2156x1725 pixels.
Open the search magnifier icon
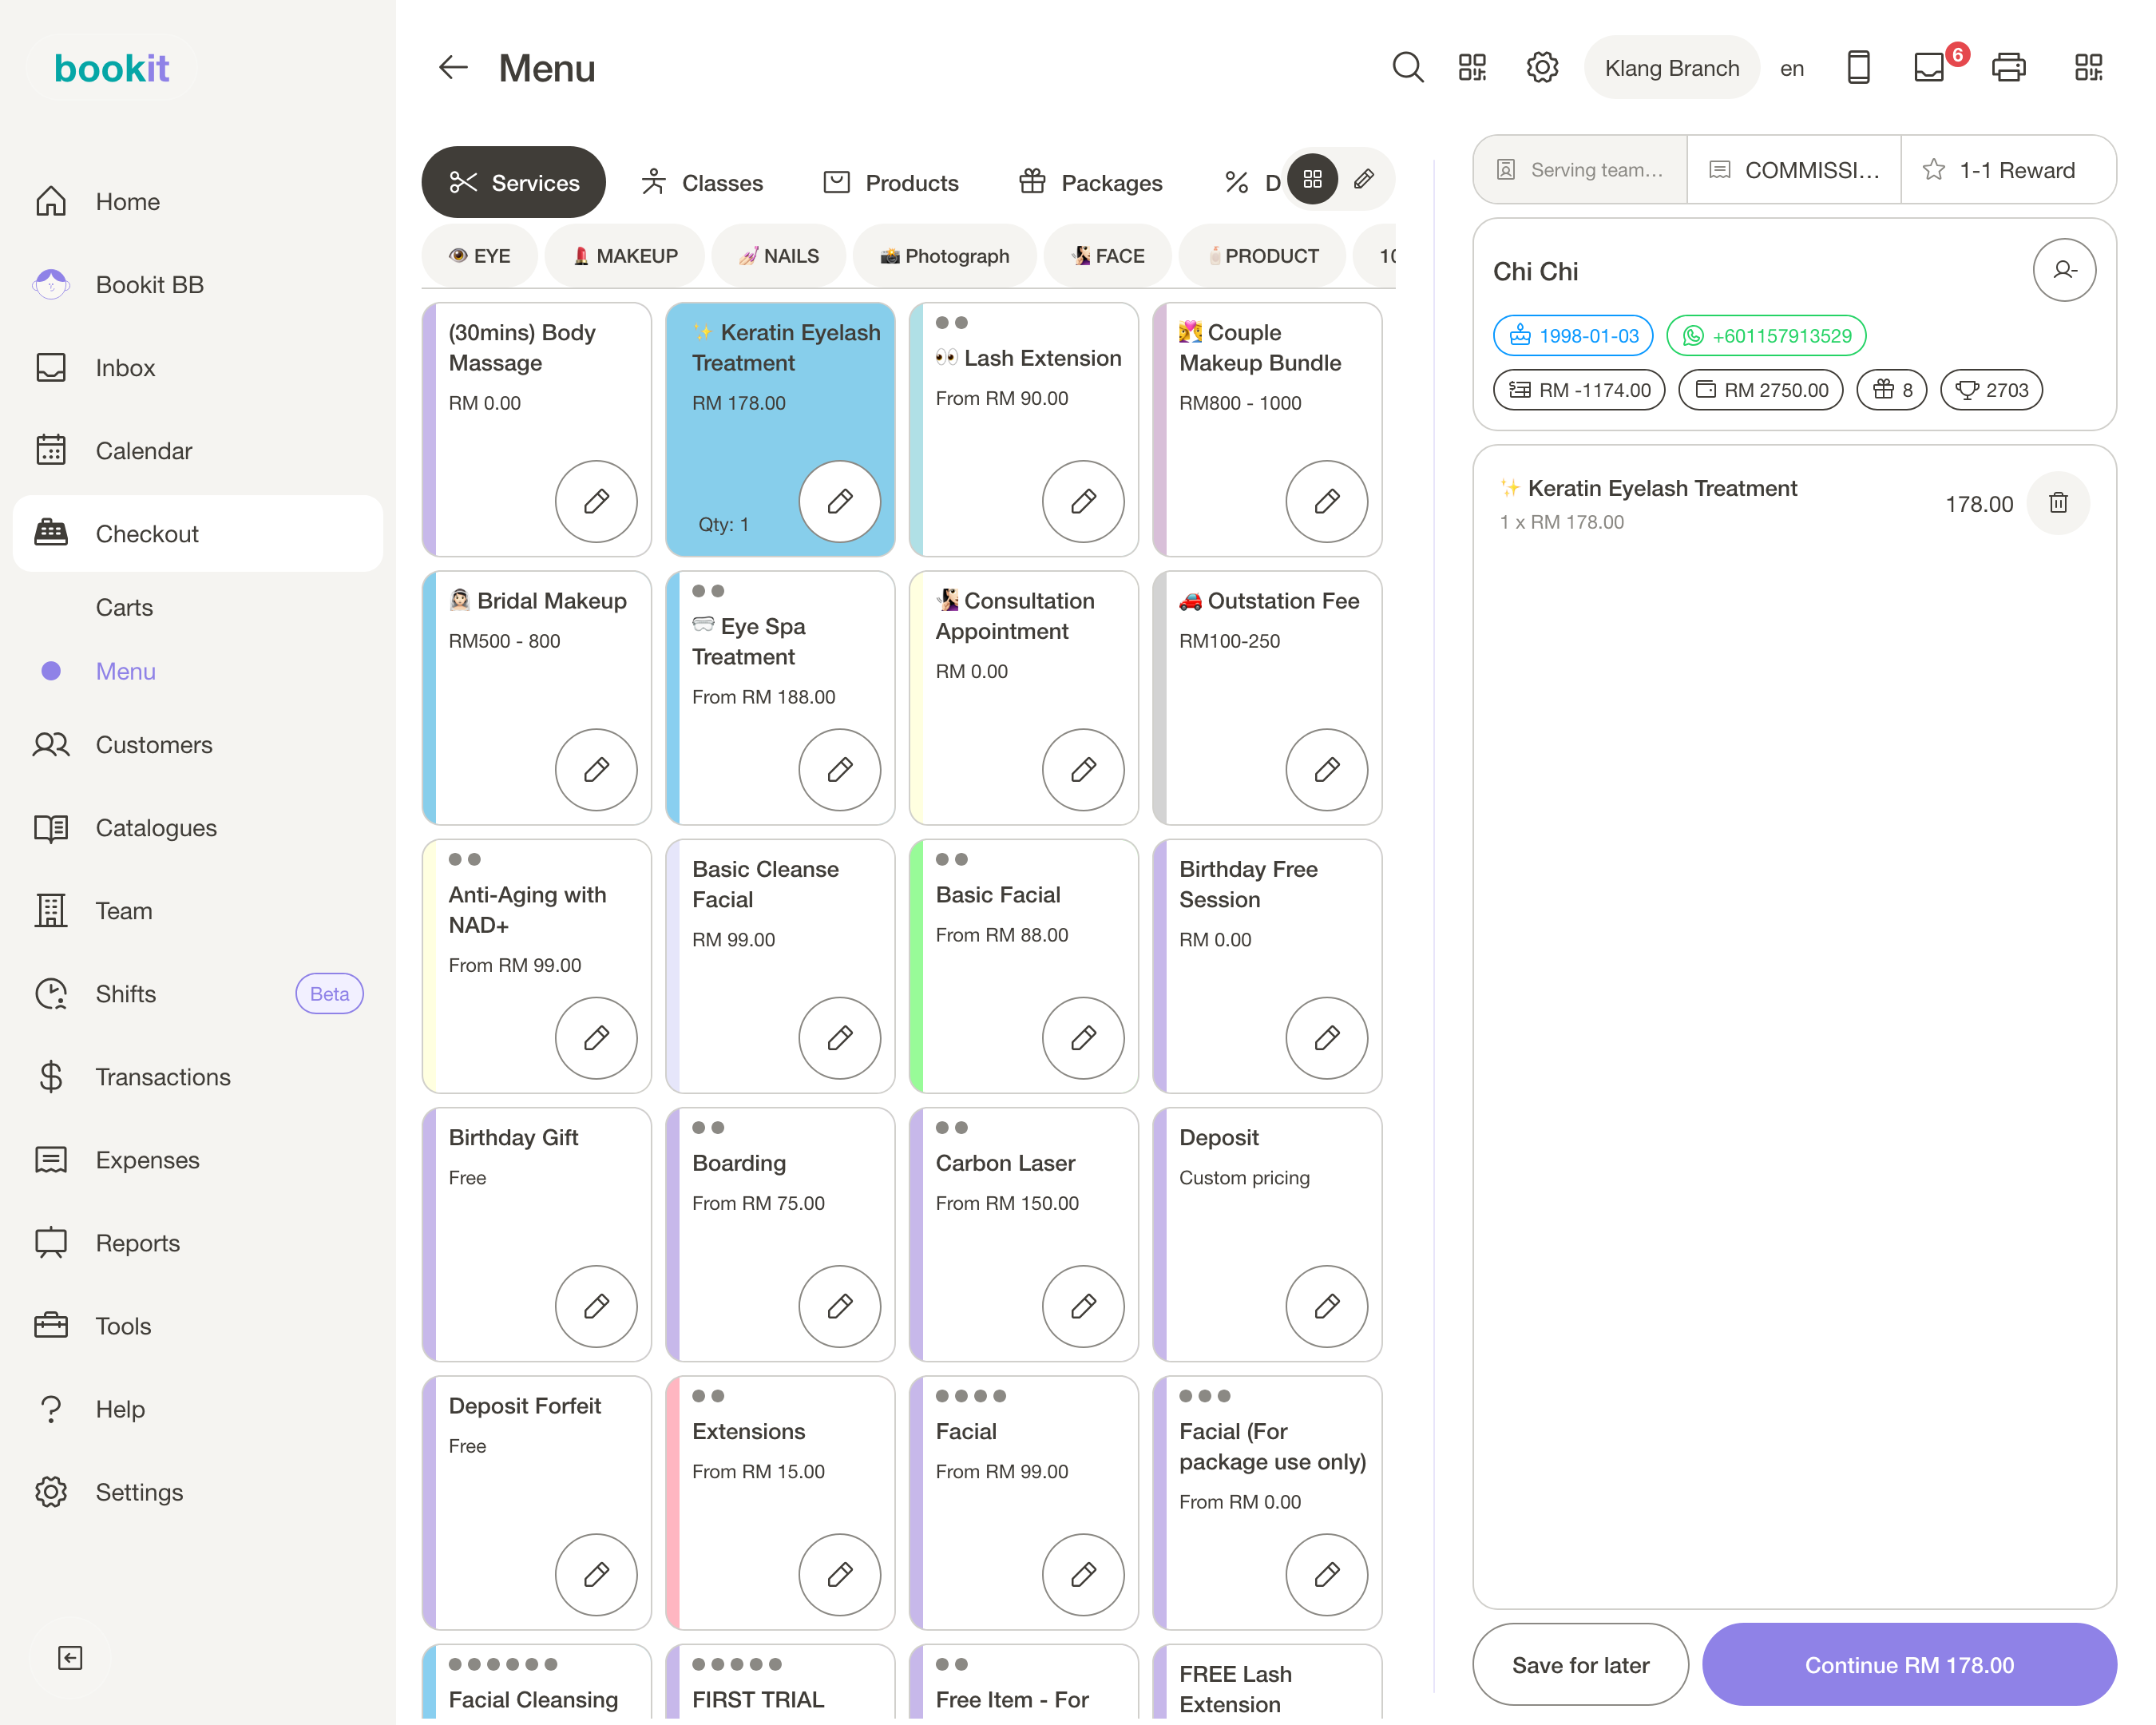1407,68
